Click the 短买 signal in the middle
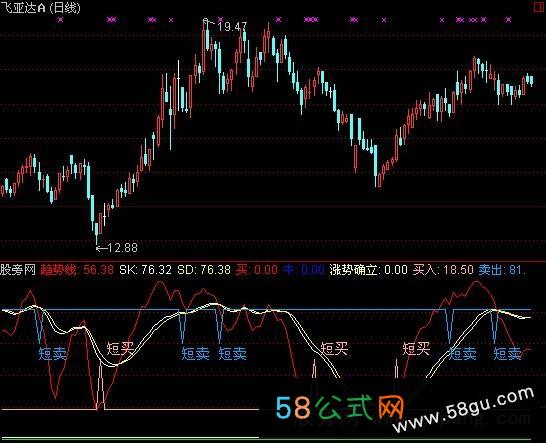 334,348
